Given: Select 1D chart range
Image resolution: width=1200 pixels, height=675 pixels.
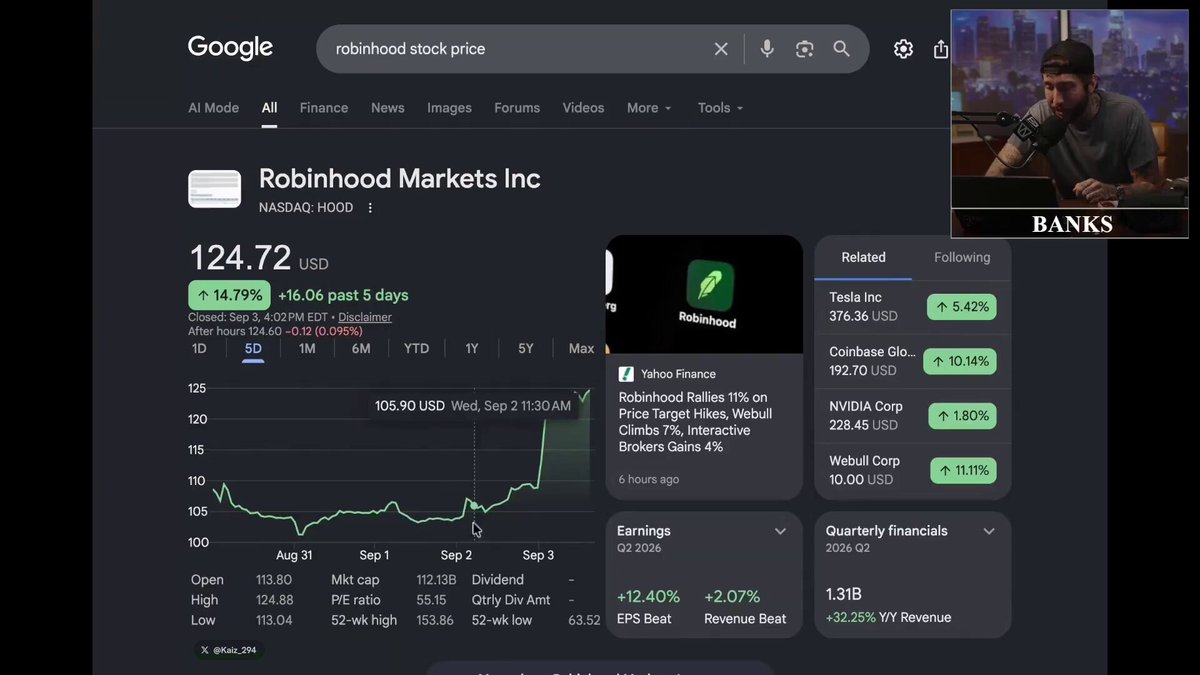Looking at the screenshot, I should 199,348.
